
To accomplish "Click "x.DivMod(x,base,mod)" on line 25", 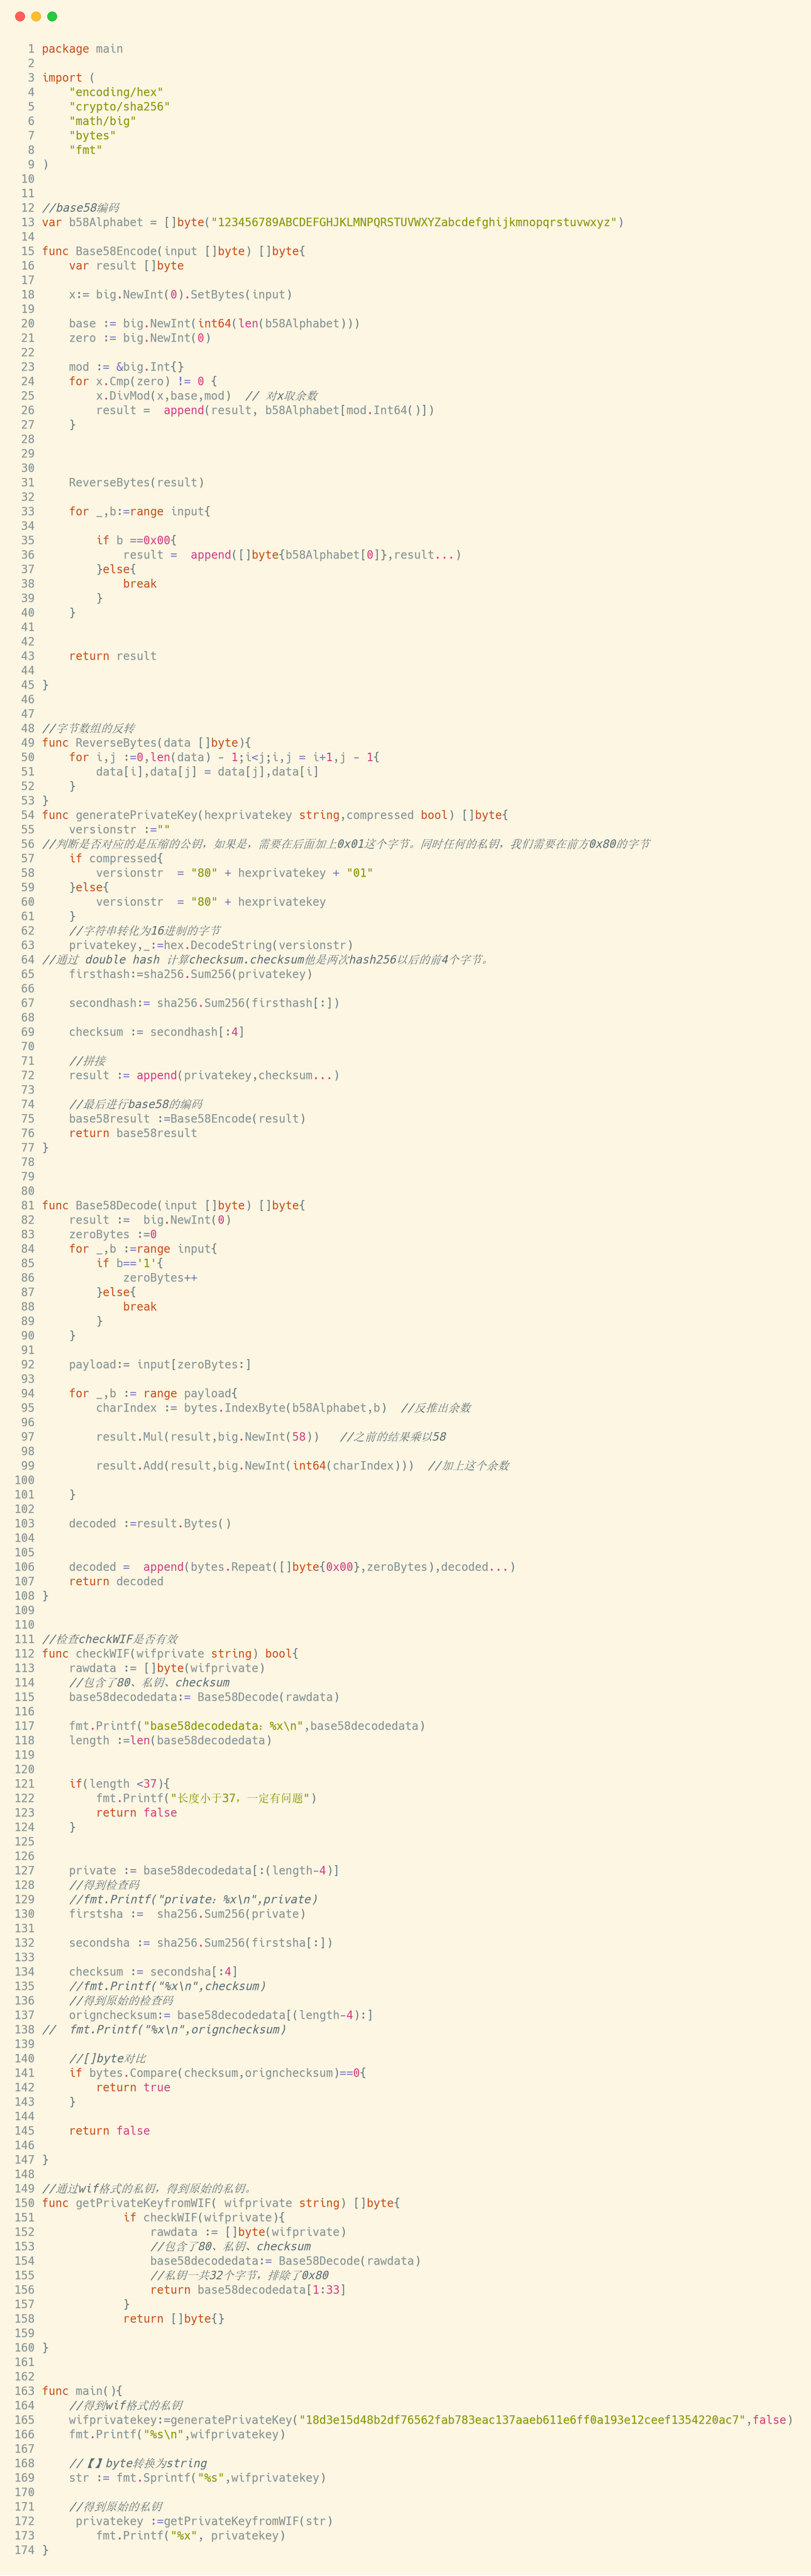I will click(164, 396).
